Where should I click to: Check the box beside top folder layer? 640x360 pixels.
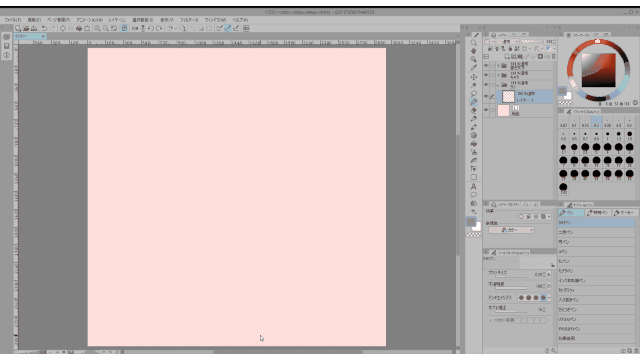(493, 65)
